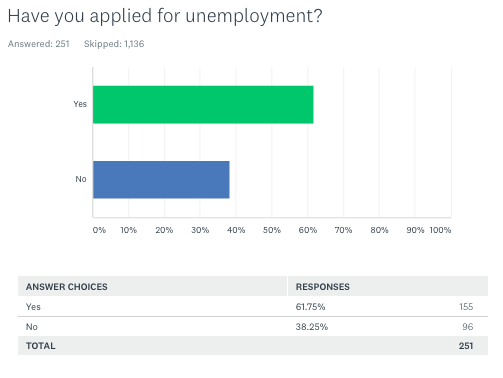Click the RESPONSES column header

click(x=323, y=287)
